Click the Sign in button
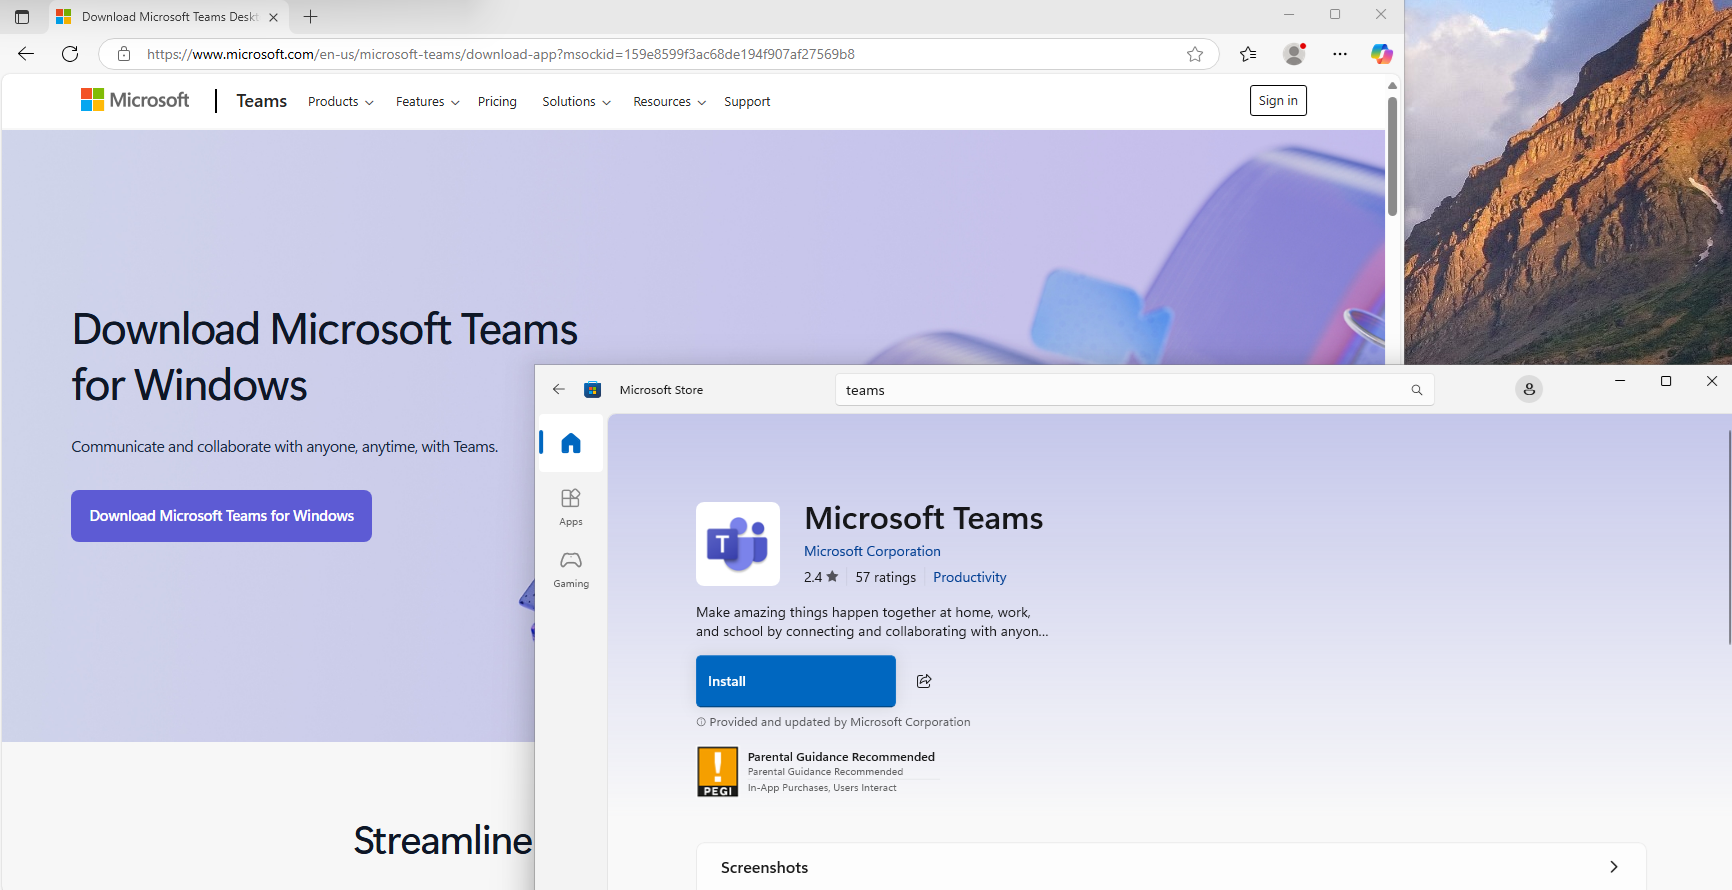 click(1278, 100)
